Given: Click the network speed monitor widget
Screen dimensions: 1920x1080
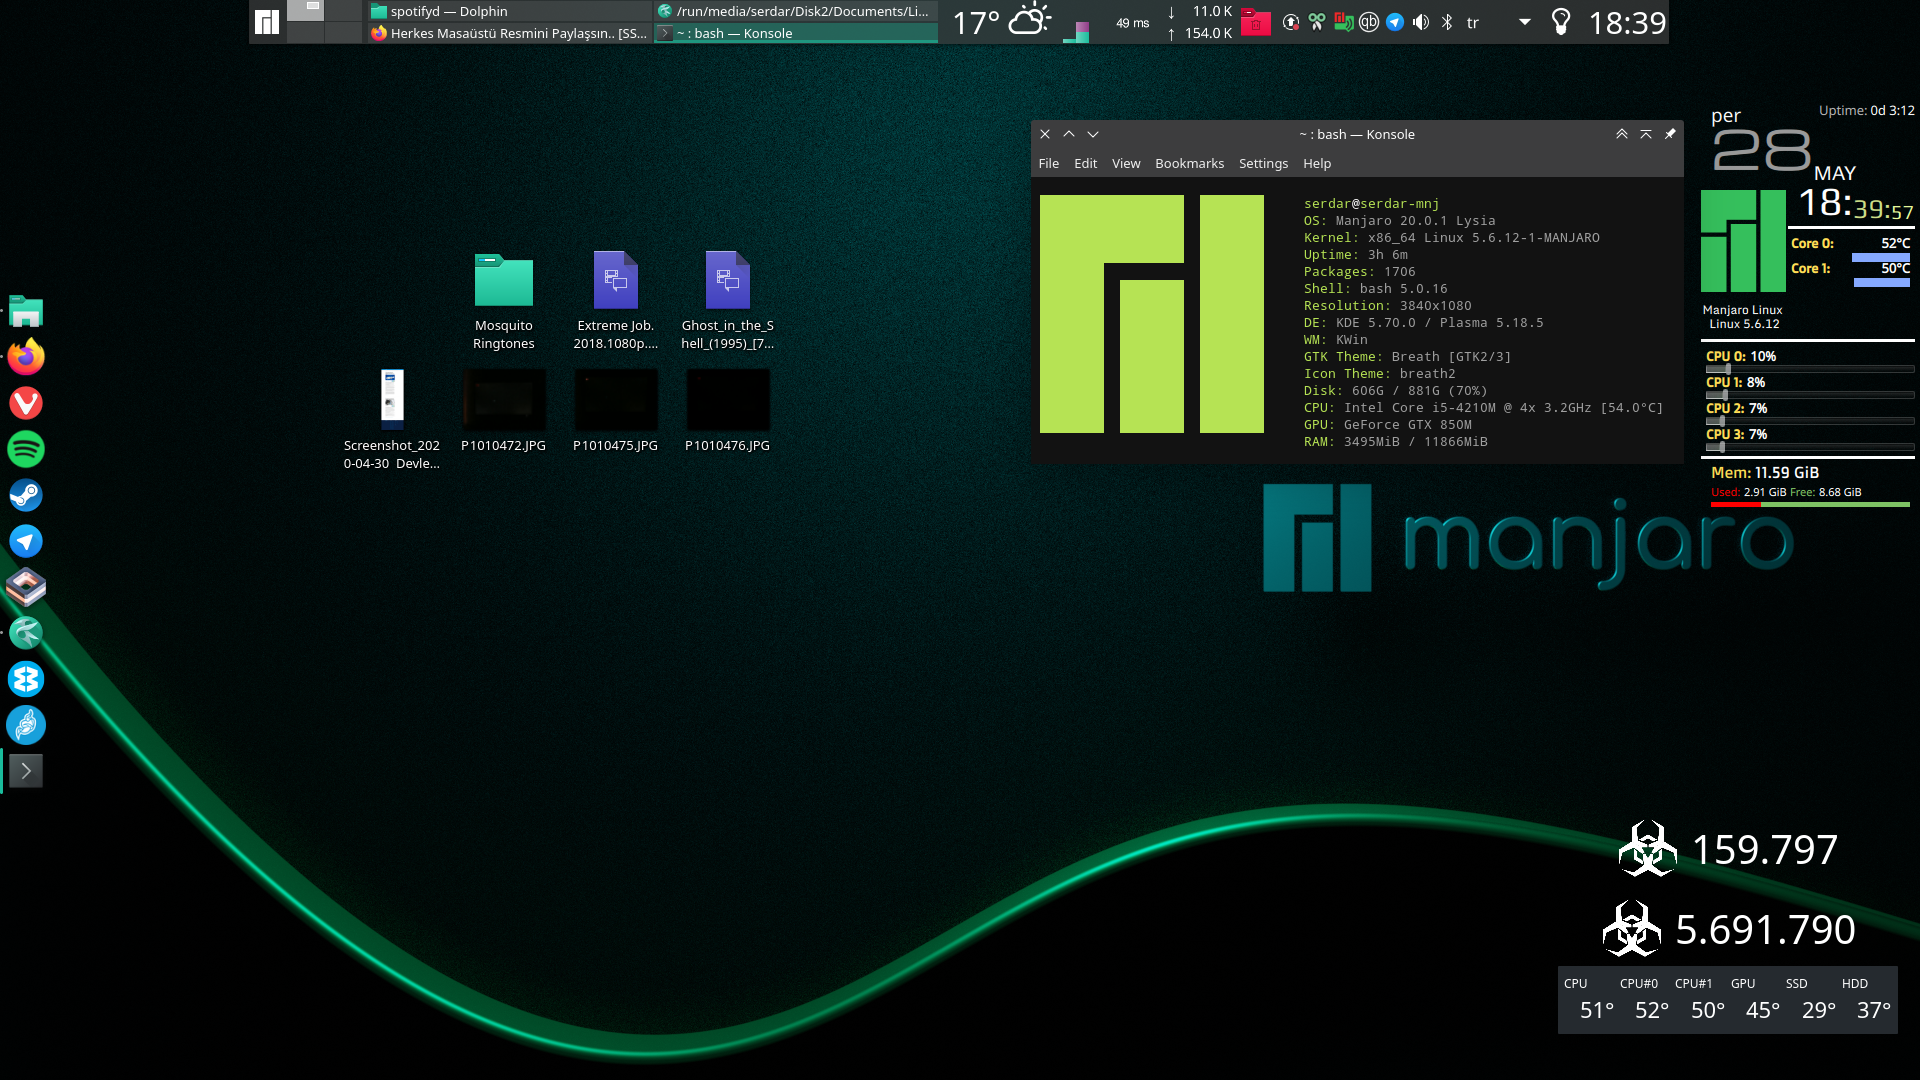Looking at the screenshot, I should click(1200, 22).
